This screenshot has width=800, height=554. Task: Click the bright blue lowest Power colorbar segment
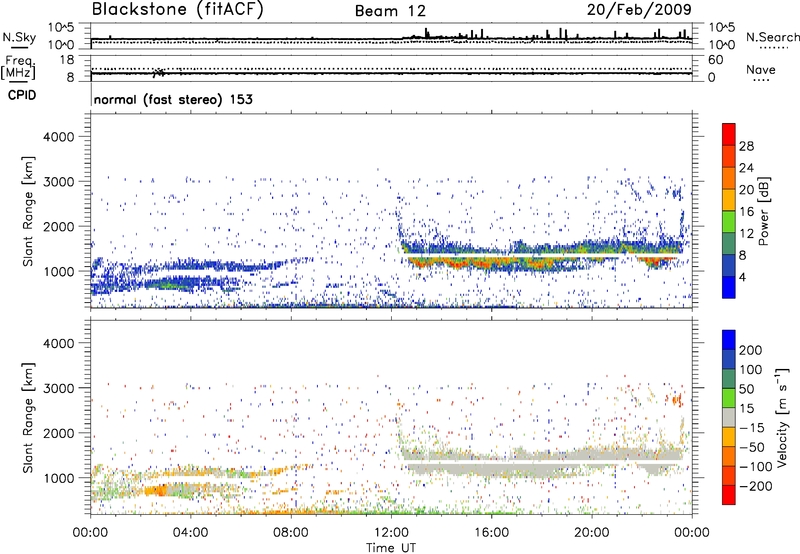(729, 287)
